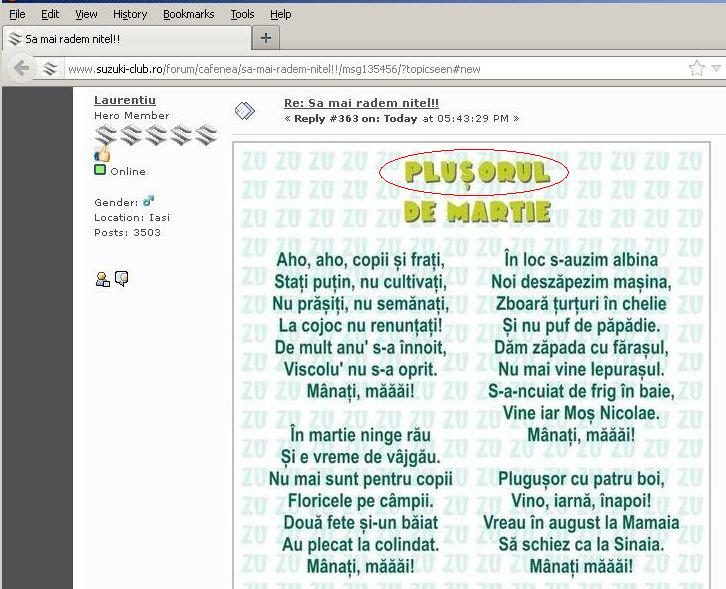Open the Edit menu
726x589 pixels.
click(50, 14)
